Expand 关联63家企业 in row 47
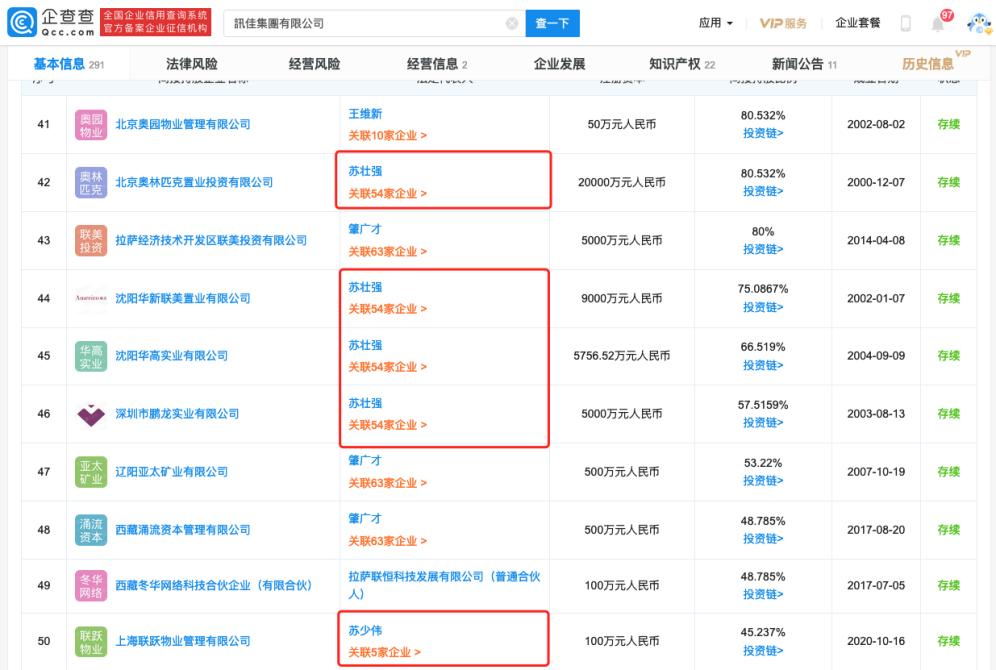The height and width of the screenshot is (670, 996). (387, 483)
